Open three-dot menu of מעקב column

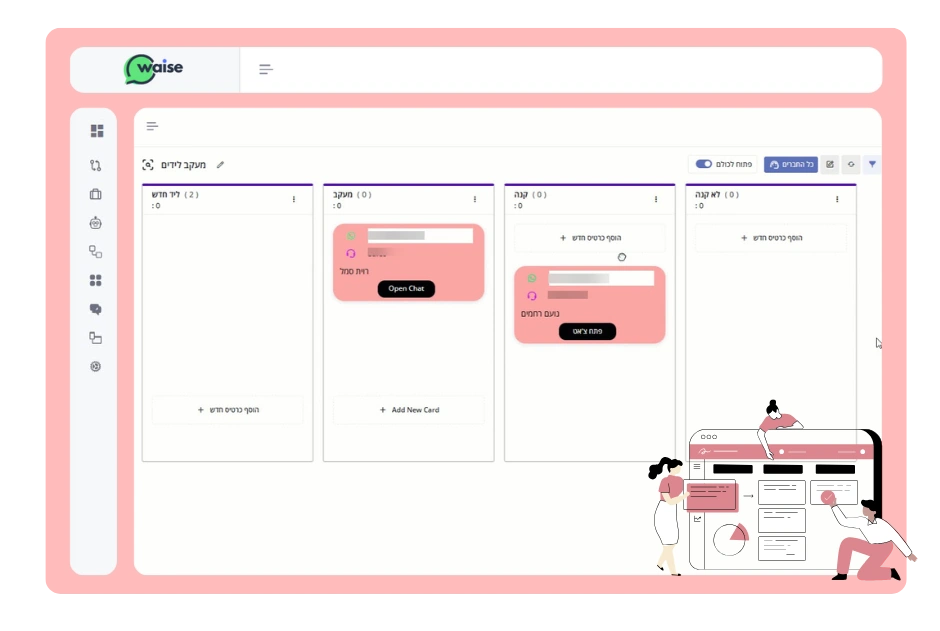click(x=474, y=199)
